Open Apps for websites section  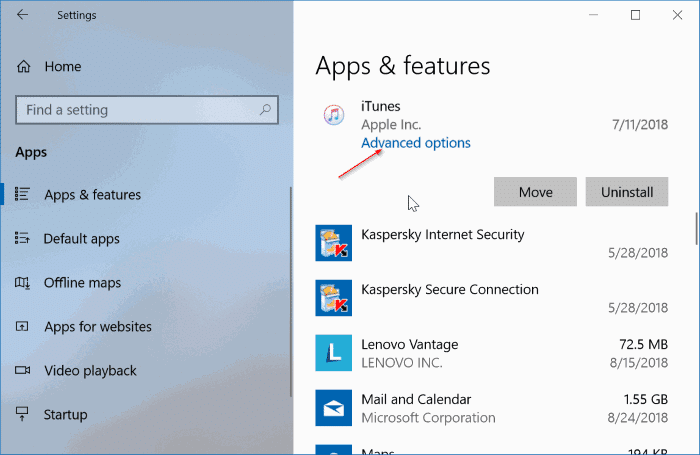[x=98, y=326]
